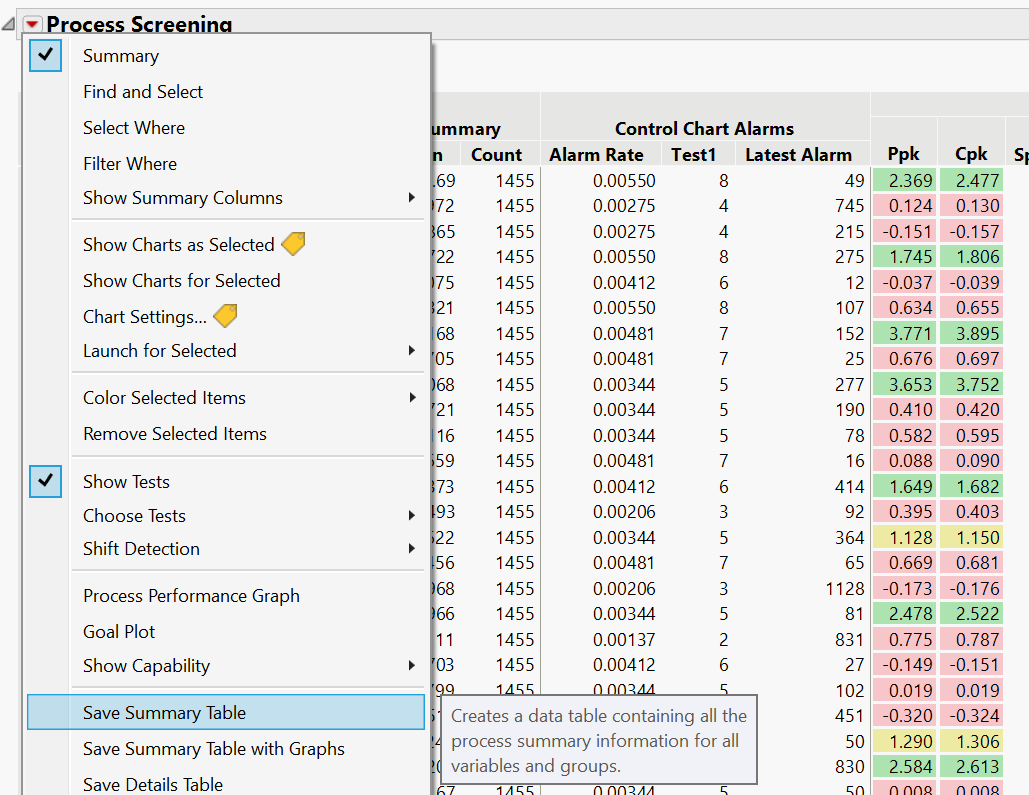The image size is (1029, 795).
Task: Select the Goal Plot menu entry
Action: tap(119, 631)
